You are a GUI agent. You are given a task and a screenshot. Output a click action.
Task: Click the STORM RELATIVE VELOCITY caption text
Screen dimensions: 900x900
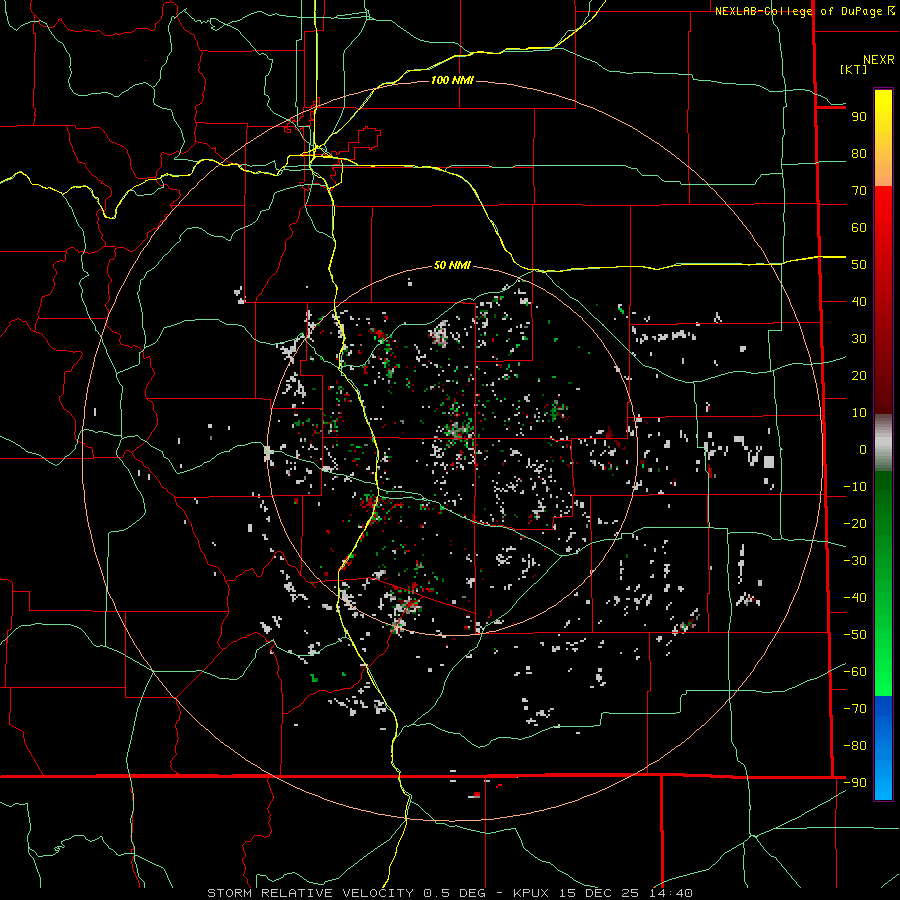(310, 893)
